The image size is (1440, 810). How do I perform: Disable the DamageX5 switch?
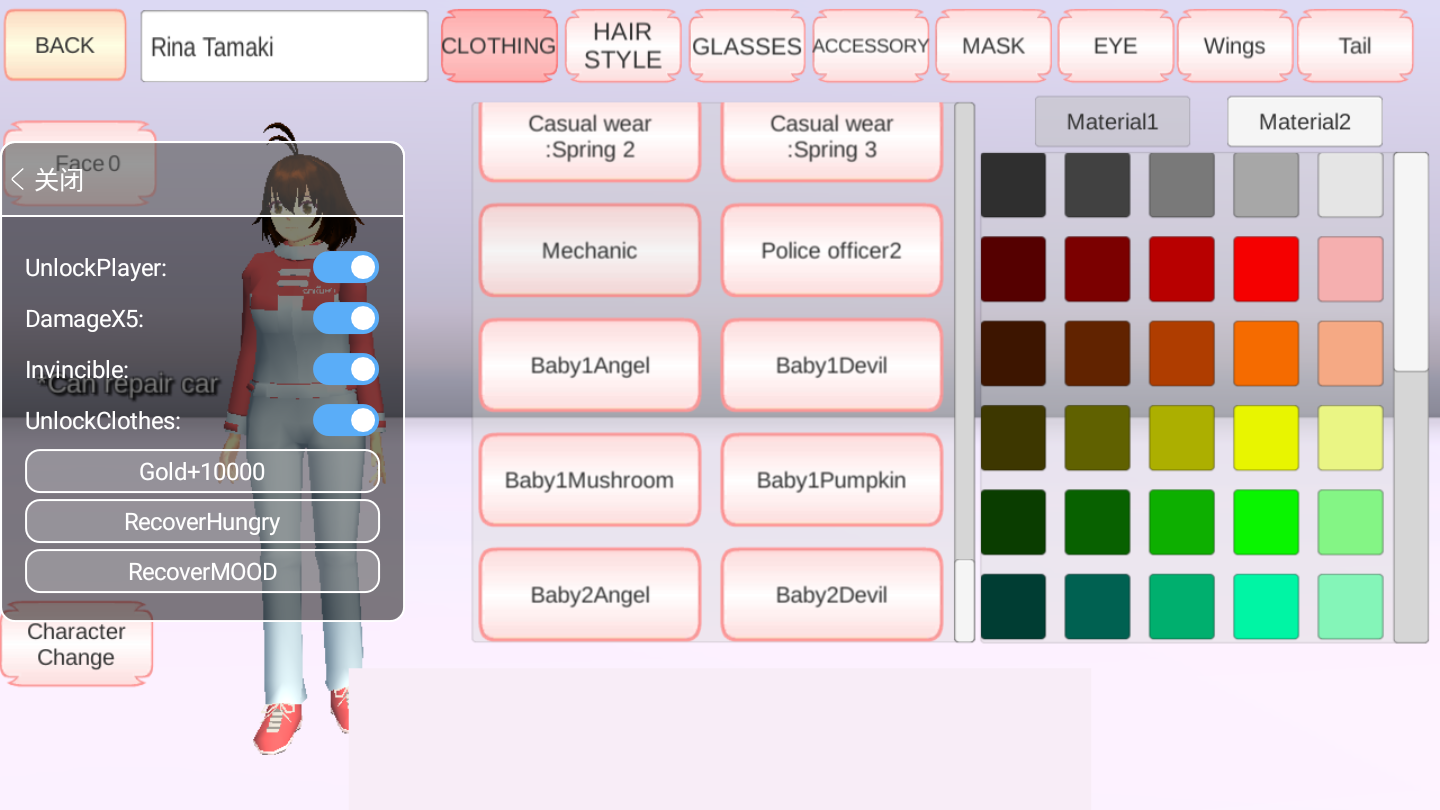pos(346,318)
